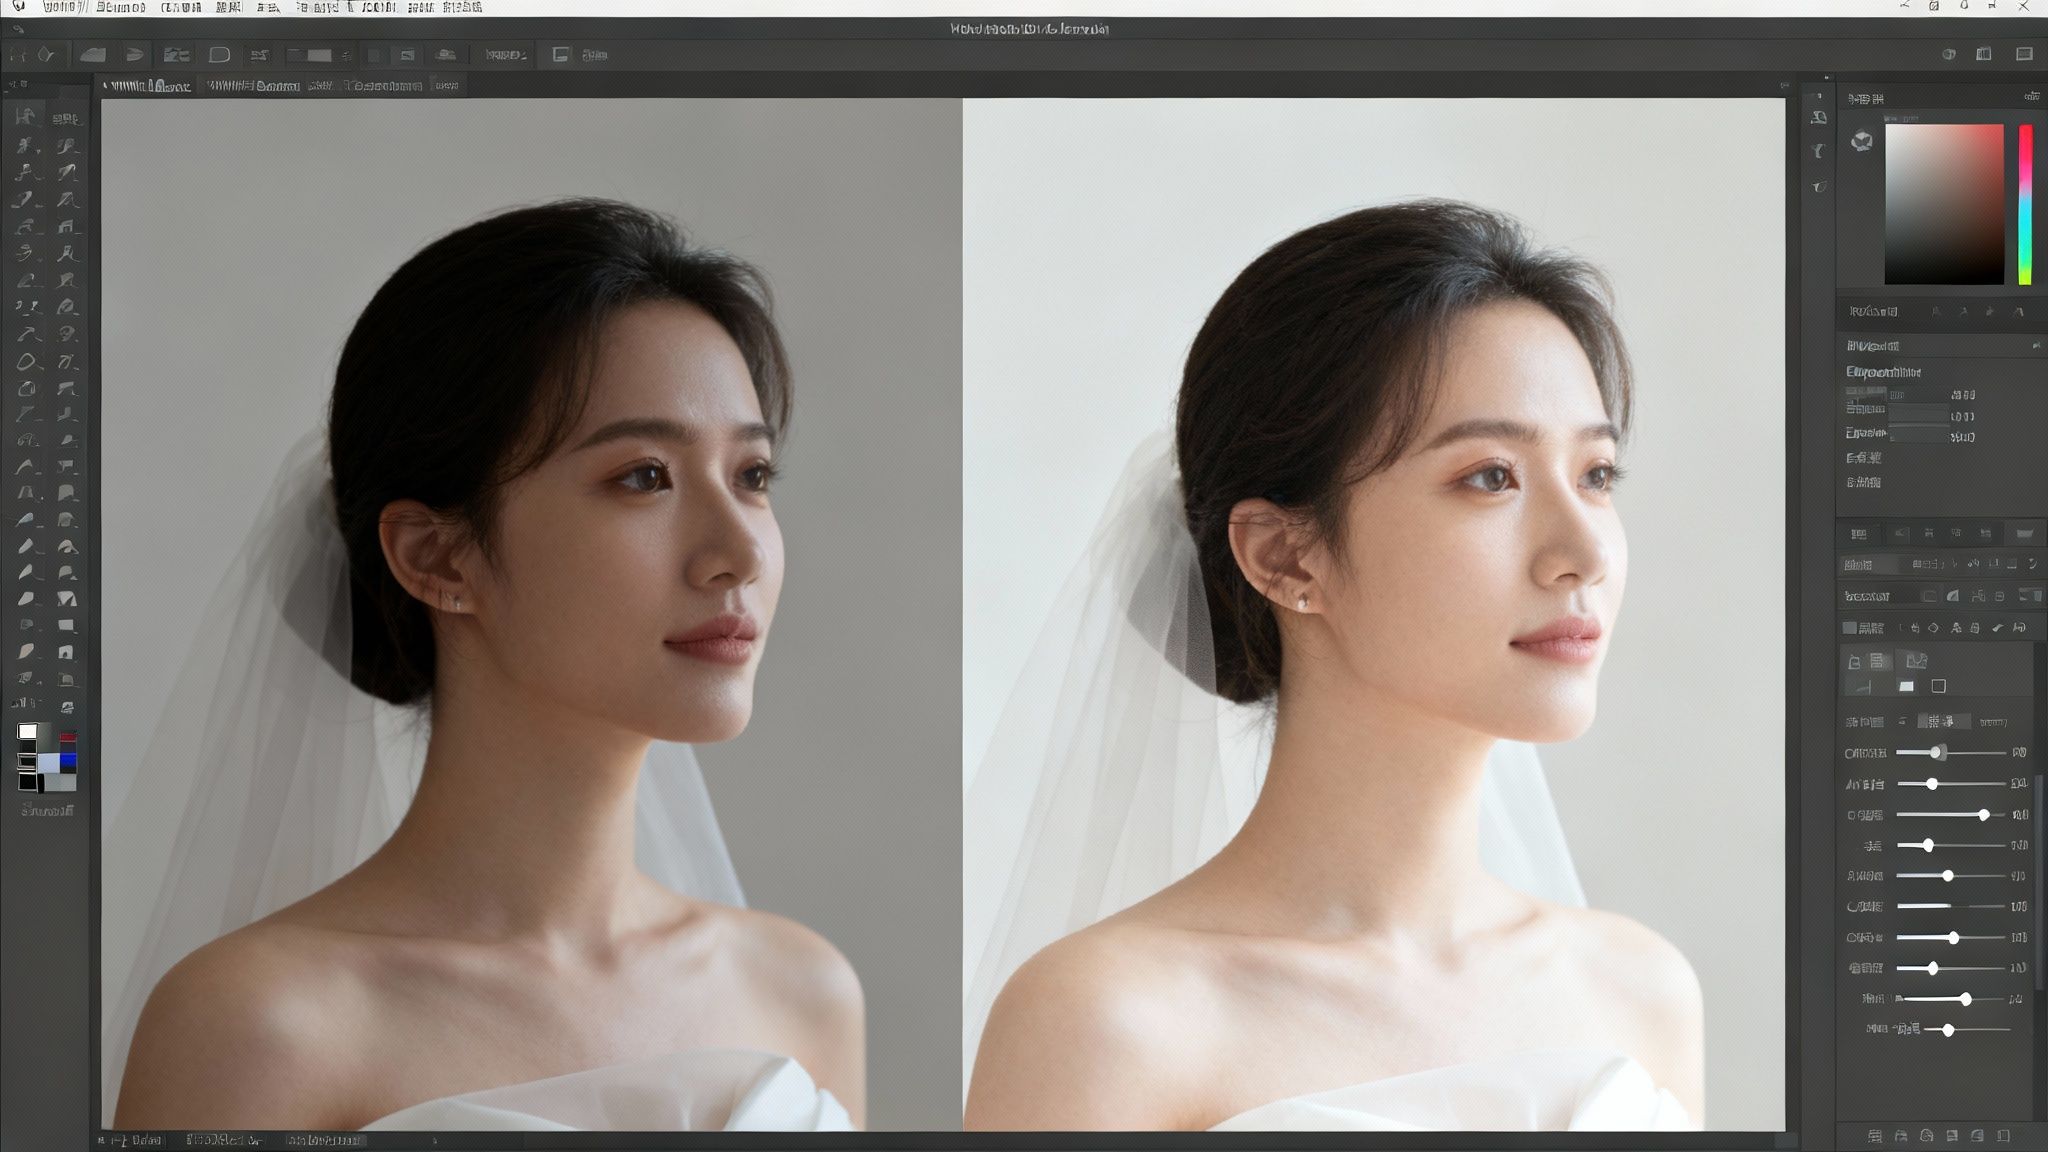Click the round icon nearest the left in the top-right corner below the title bar
The image size is (2048, 1152).
click(1948, 54)
